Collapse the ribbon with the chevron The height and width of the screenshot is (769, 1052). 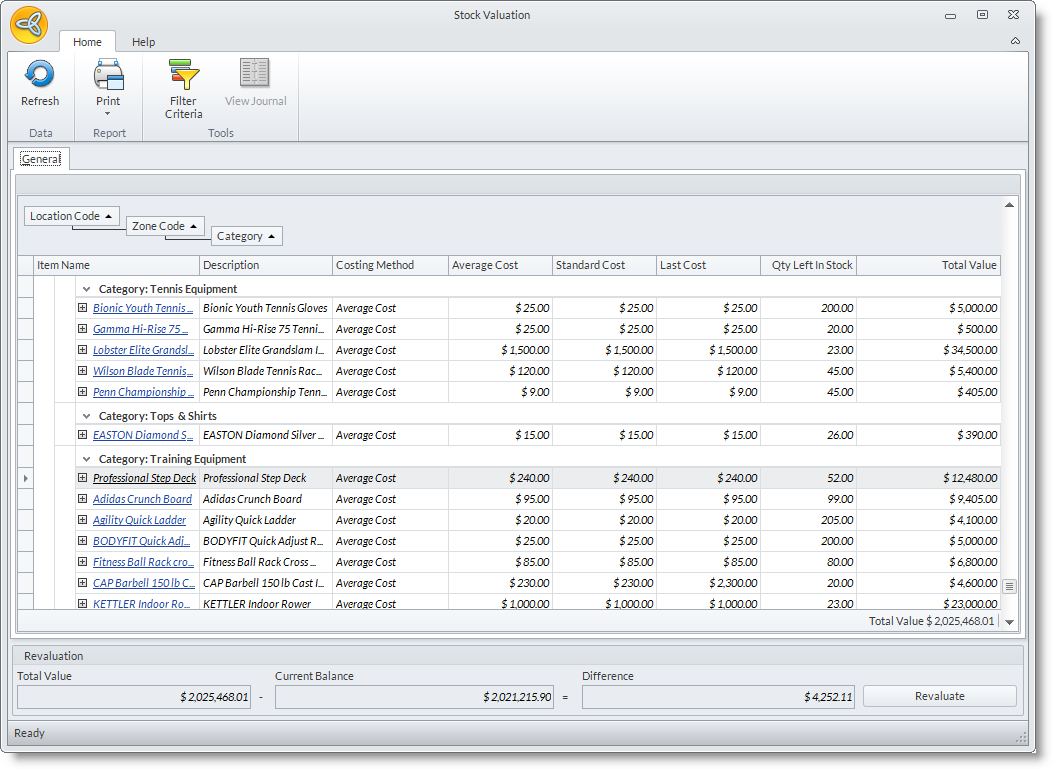1015,42
